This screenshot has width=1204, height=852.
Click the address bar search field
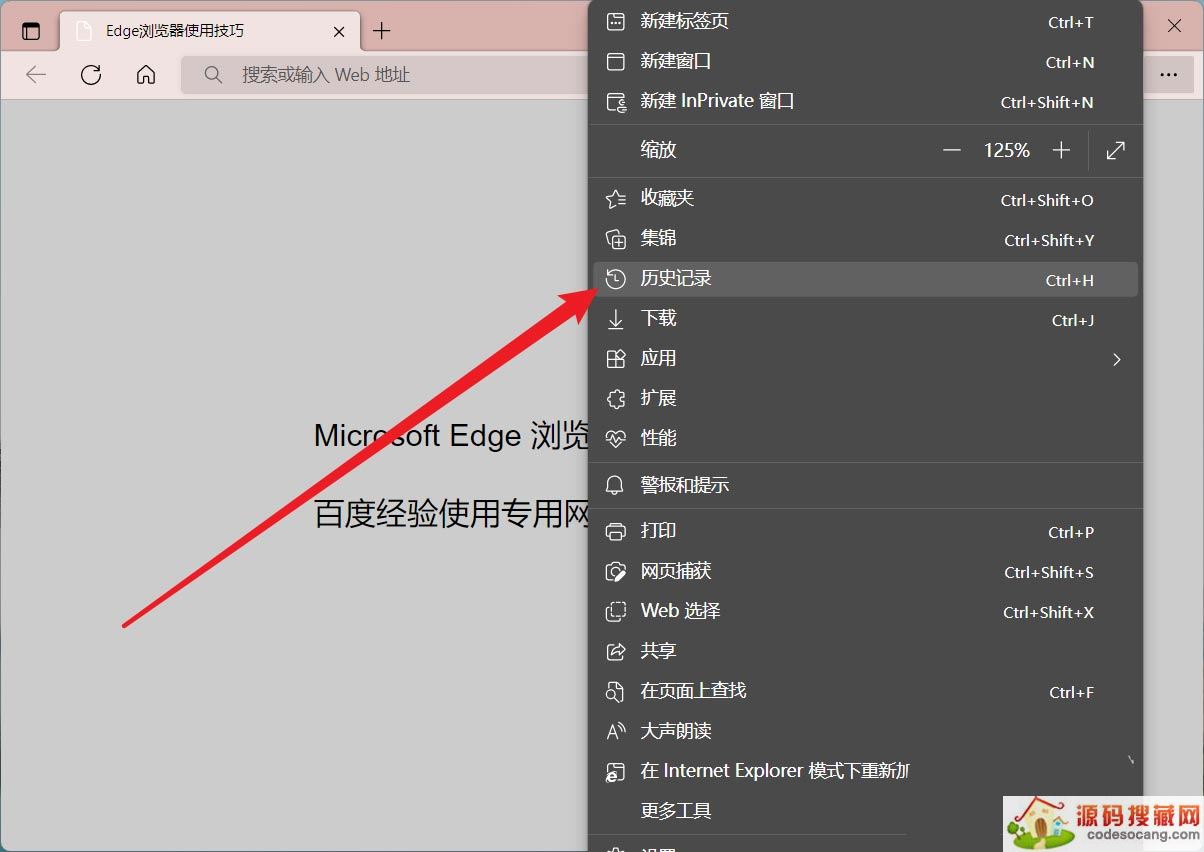[x=390, y=75]
